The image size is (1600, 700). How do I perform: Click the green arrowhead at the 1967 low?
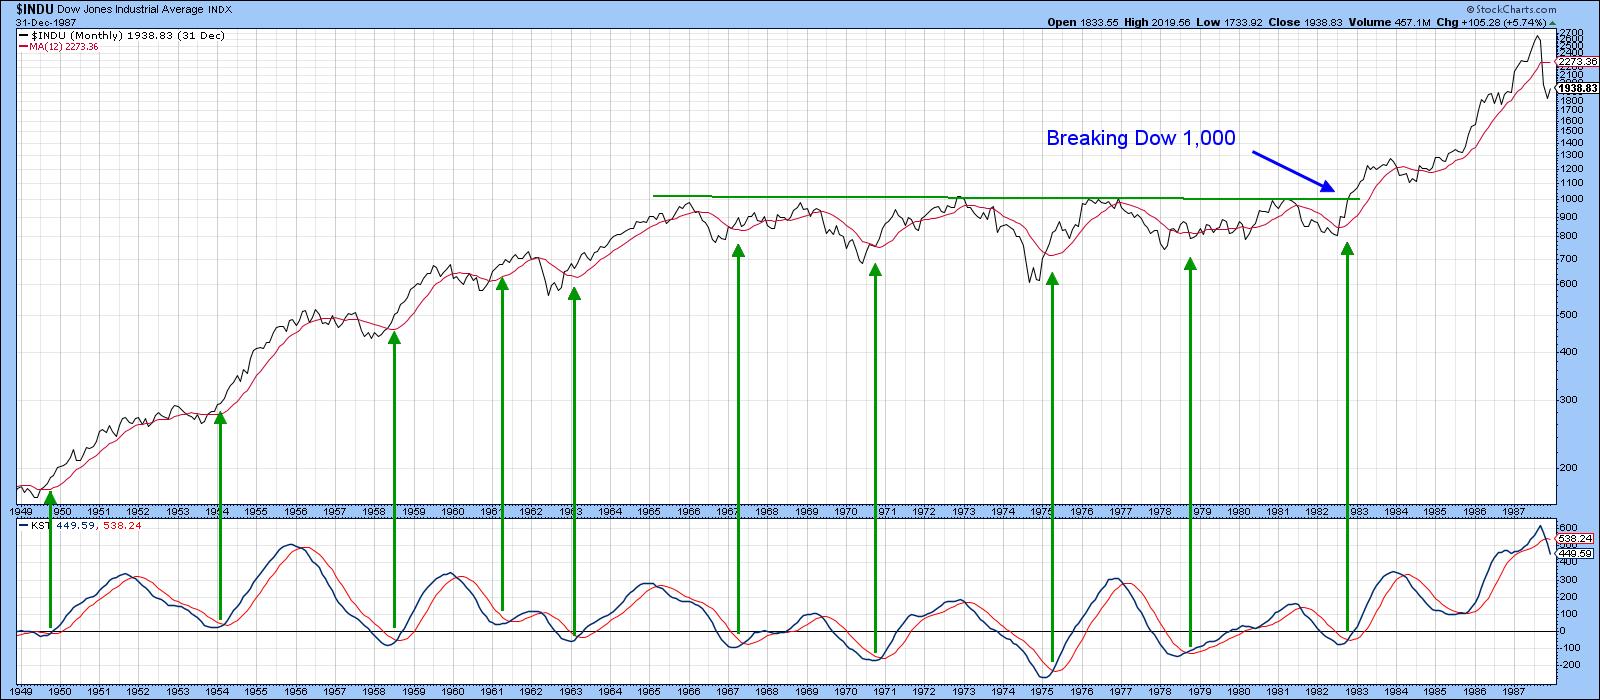click(x=738, y=251)
